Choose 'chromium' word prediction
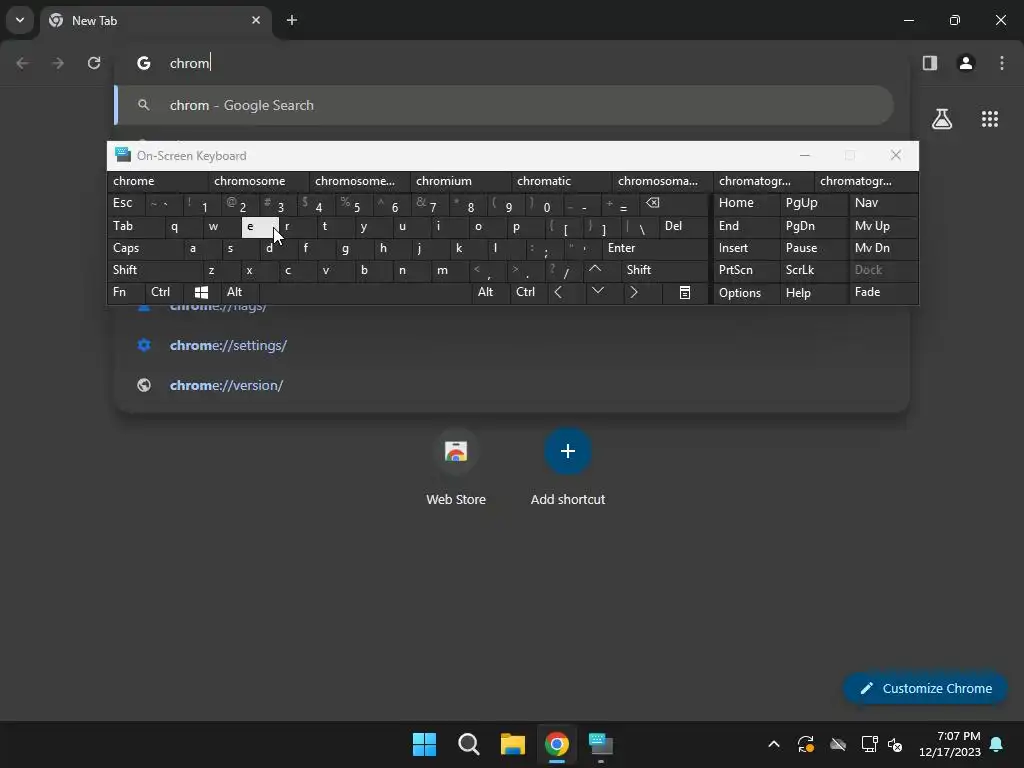 (460, 181)
